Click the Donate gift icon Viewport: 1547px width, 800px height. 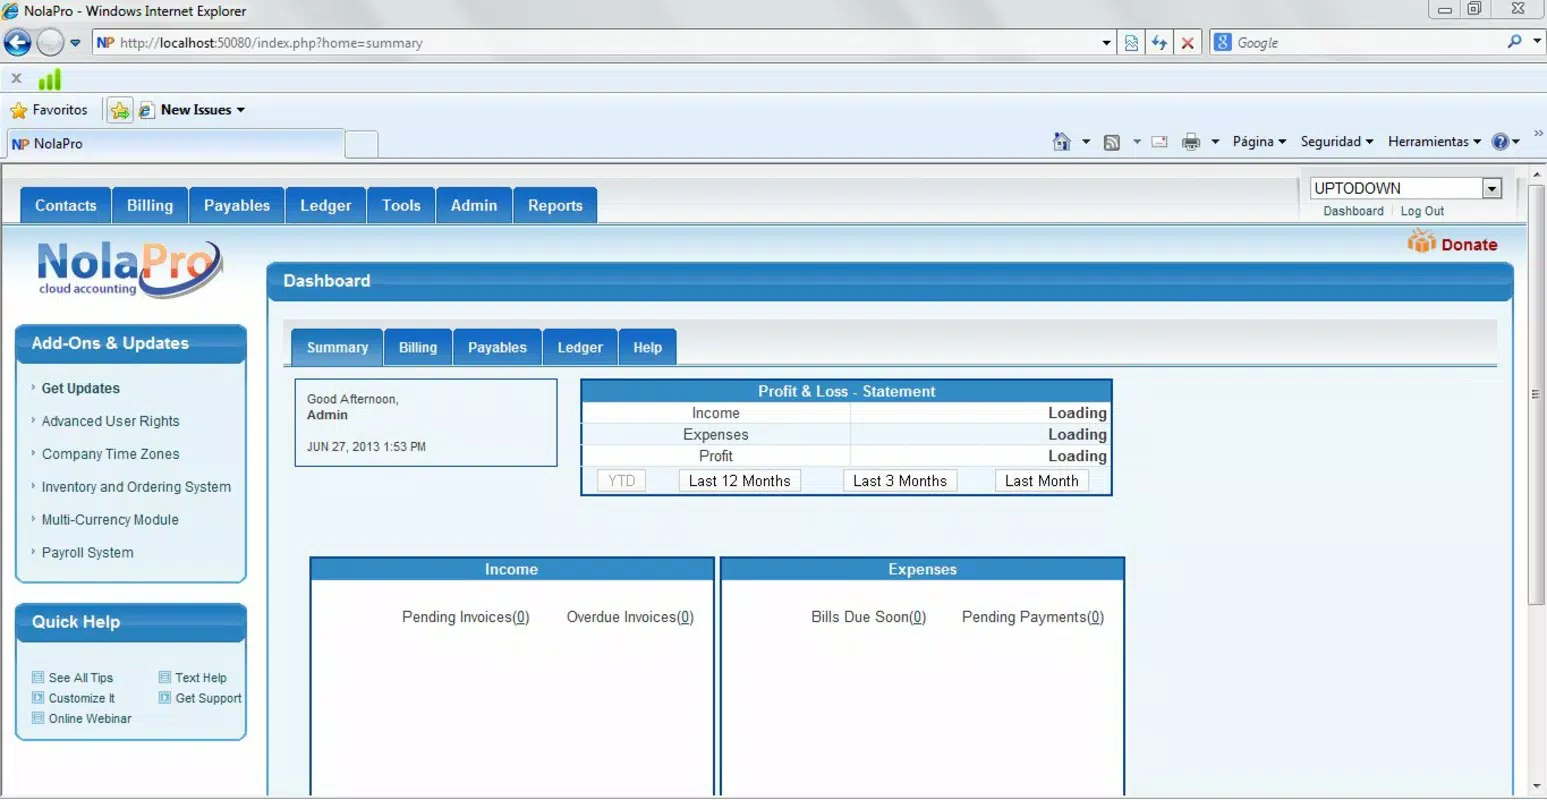point(1421,242)
